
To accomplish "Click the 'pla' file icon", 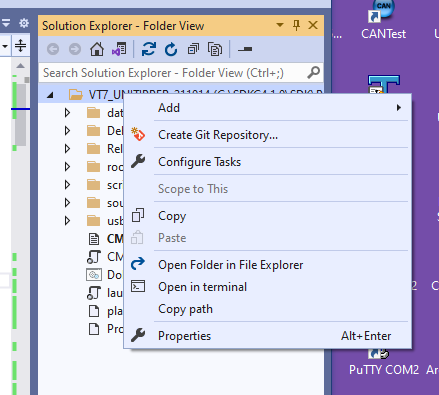I will (94, 311).
